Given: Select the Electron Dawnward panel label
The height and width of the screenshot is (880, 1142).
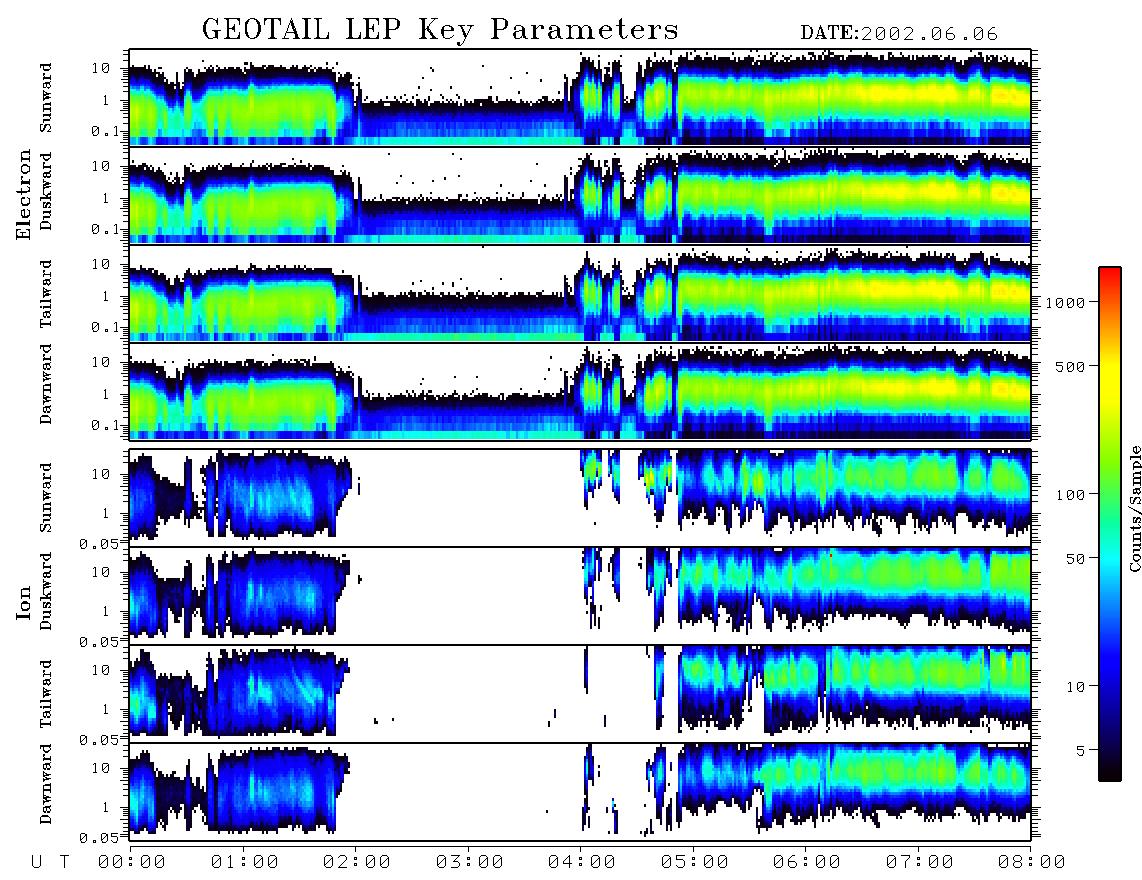Looking at the screenshot, I should point(46,384).
